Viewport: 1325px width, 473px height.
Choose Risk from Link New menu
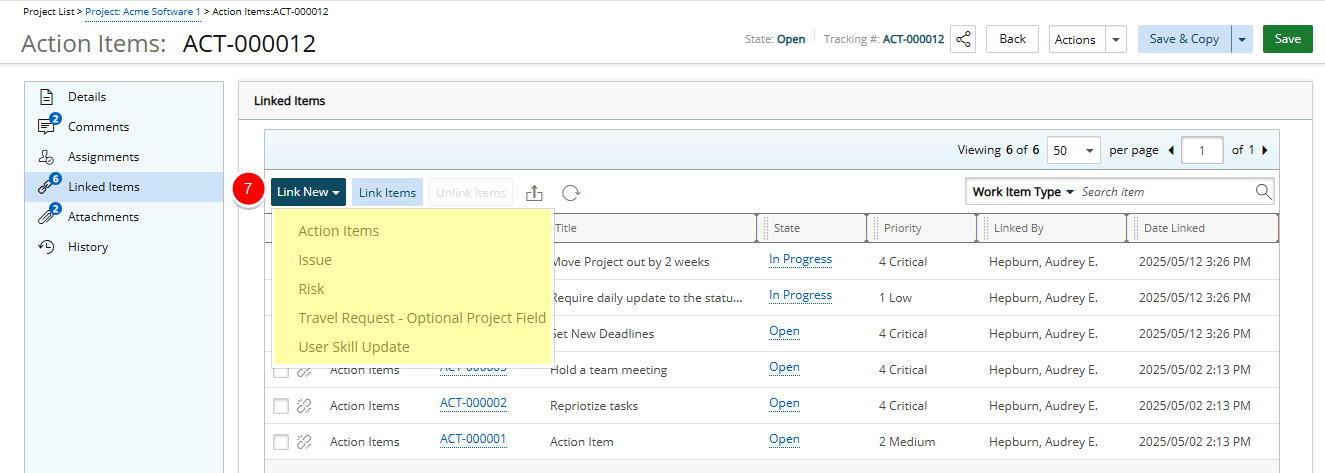(311, 289)
